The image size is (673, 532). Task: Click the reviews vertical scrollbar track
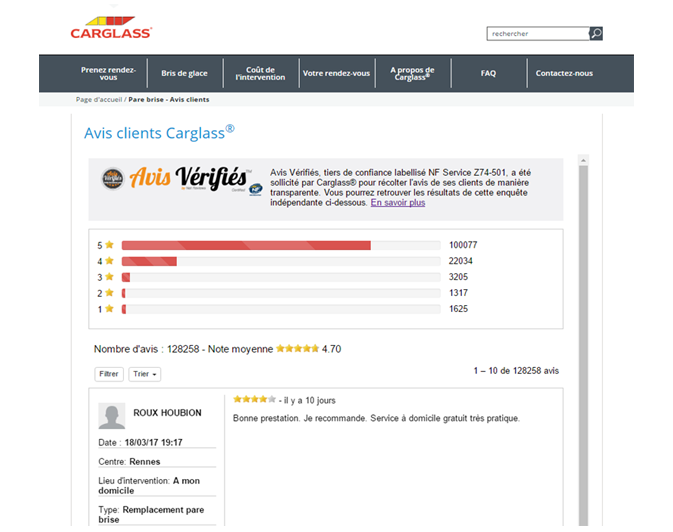pos(583,345)
